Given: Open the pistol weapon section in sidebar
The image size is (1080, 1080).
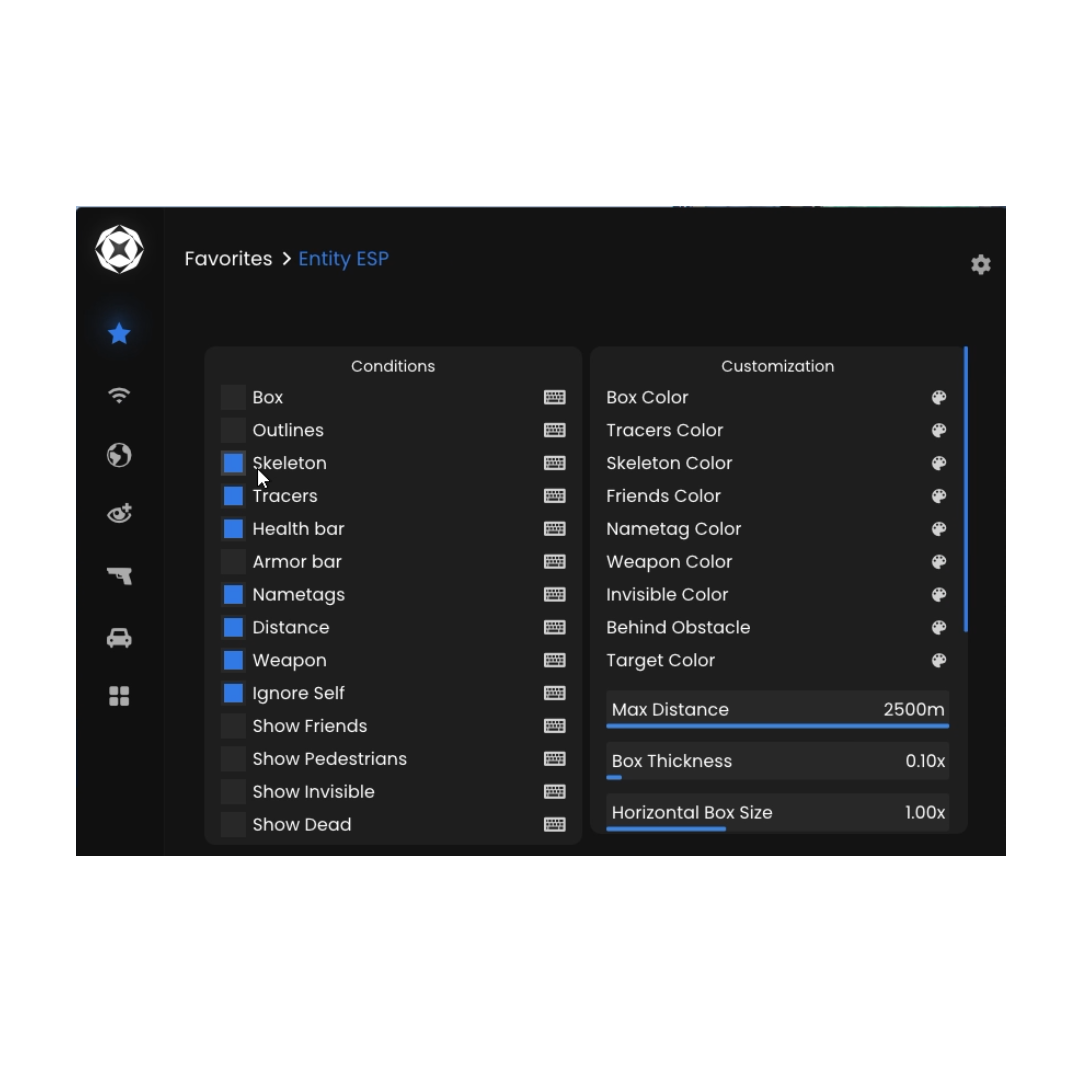Looking at the screenshot, I should tap(119, 576).
